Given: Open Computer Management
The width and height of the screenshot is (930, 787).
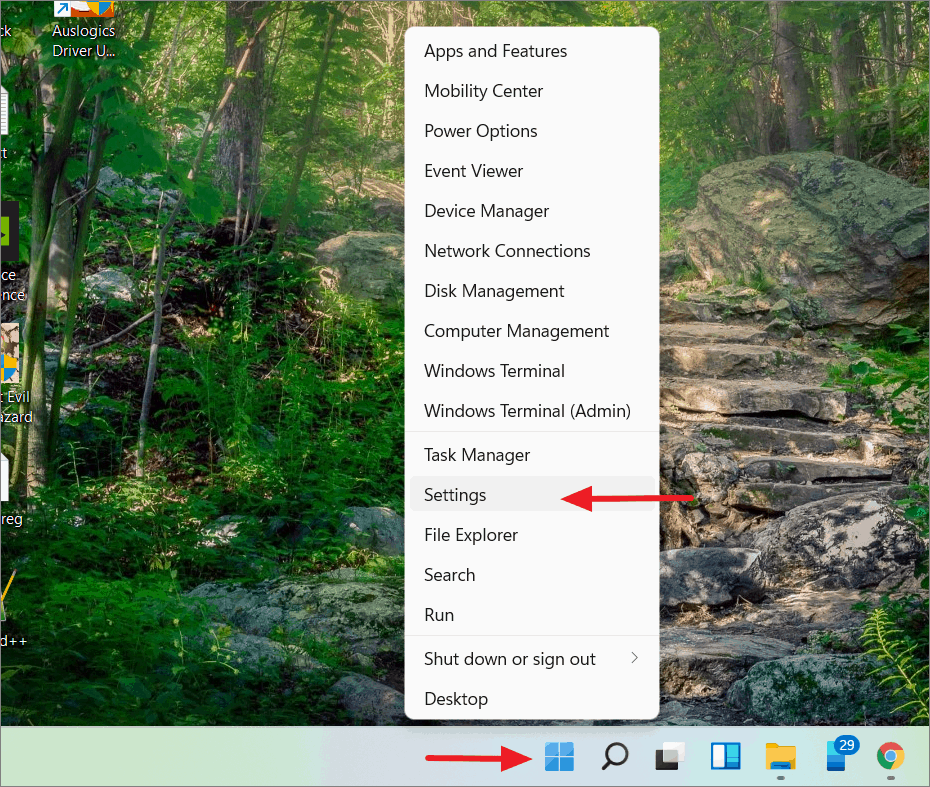Looking at the screenshot, I should (x=516, y=331).
